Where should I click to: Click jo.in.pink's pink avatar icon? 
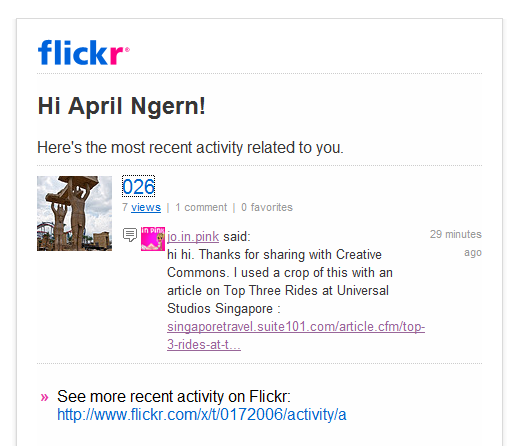(x=153, y=239)
